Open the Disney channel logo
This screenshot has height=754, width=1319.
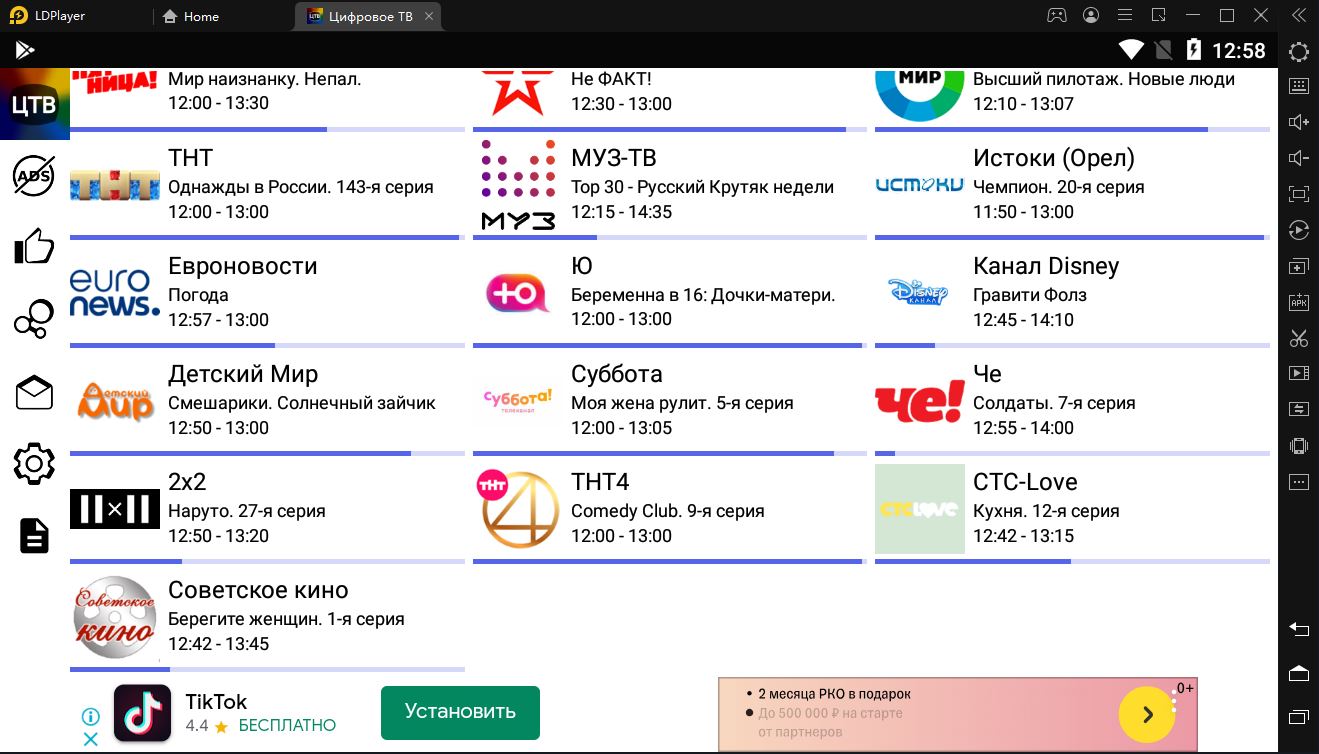pyautogui.click(x=919, y=293)
